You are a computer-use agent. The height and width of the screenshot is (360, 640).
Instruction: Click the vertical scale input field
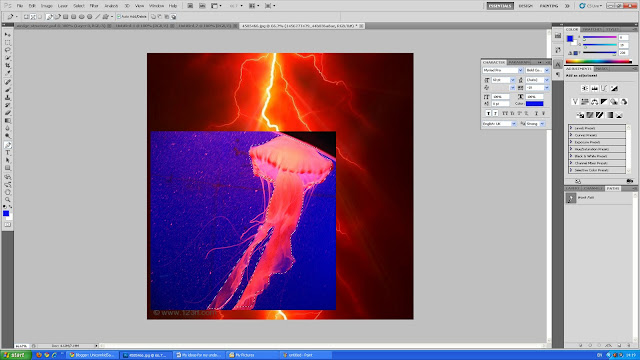(x=500, y=96)
